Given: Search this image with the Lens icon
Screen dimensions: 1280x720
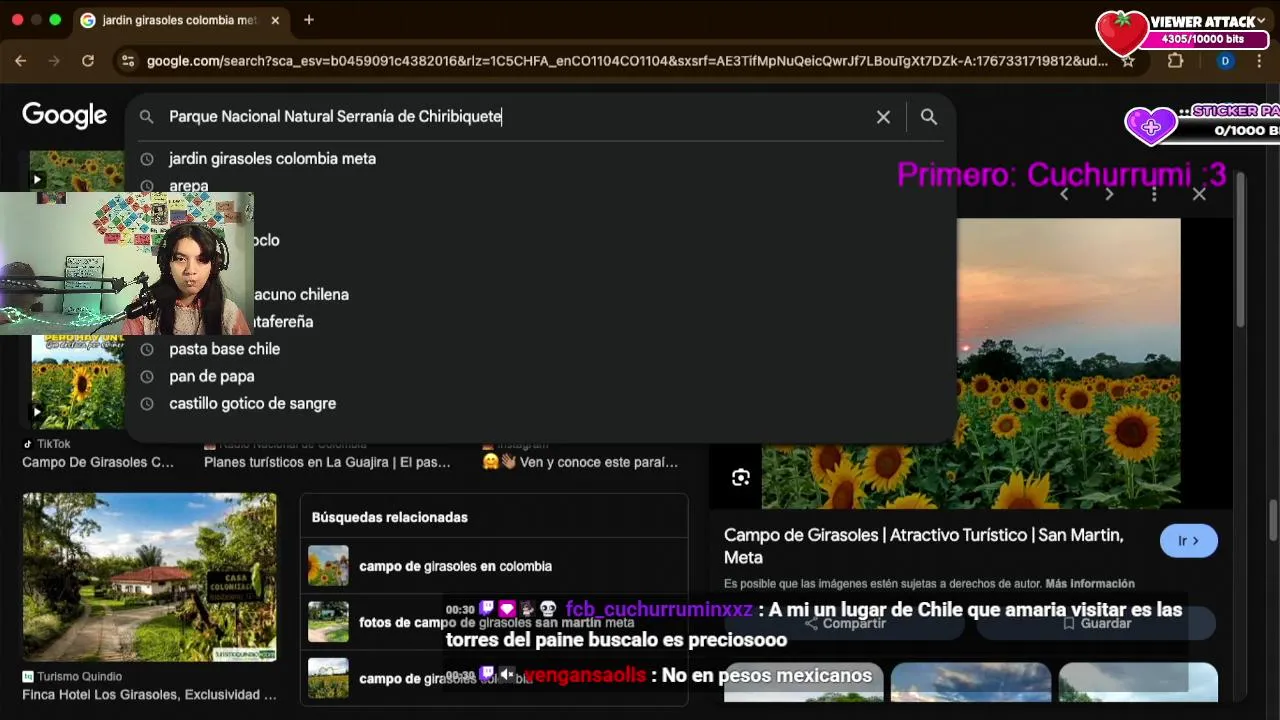Looking at the screenshot, I should [x=741, y=478].
